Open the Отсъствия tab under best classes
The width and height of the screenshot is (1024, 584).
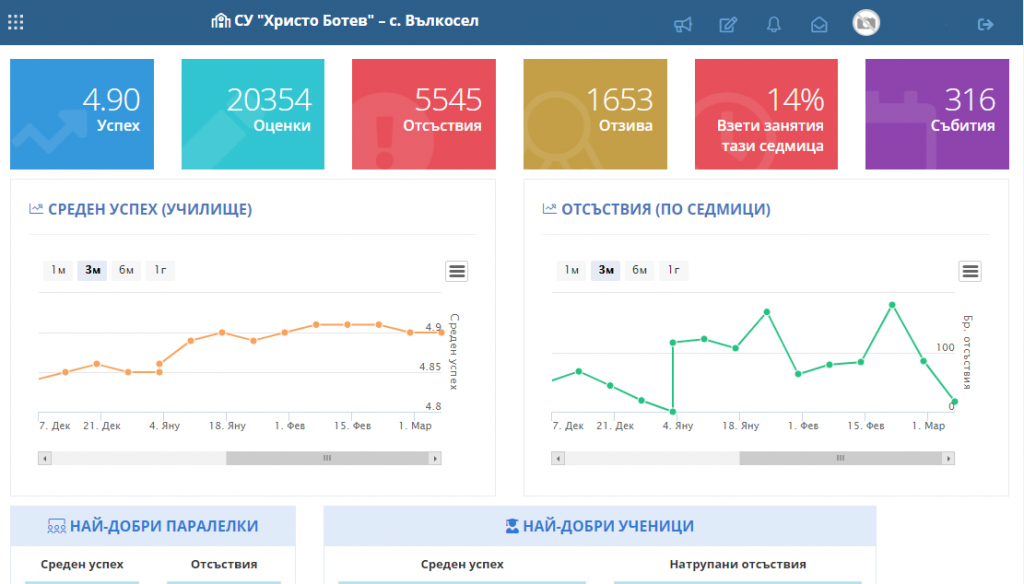(x=224, y=564)
